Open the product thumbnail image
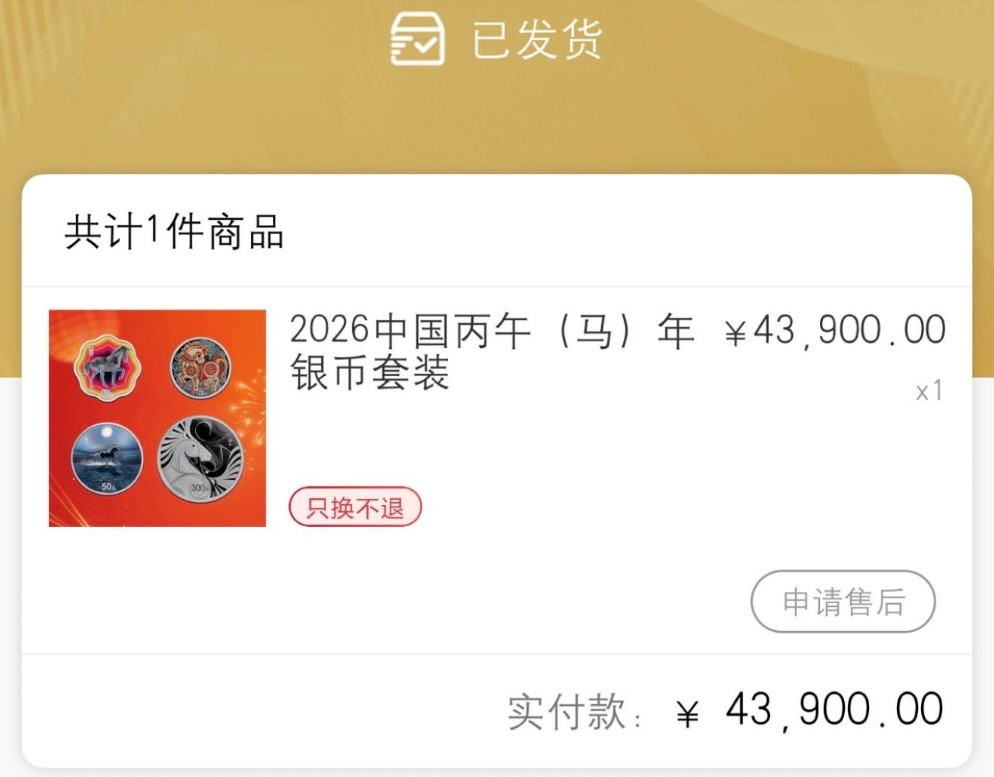Image resolution: width=994 pixels, height=777 pixels. click(x=157, y=418)
